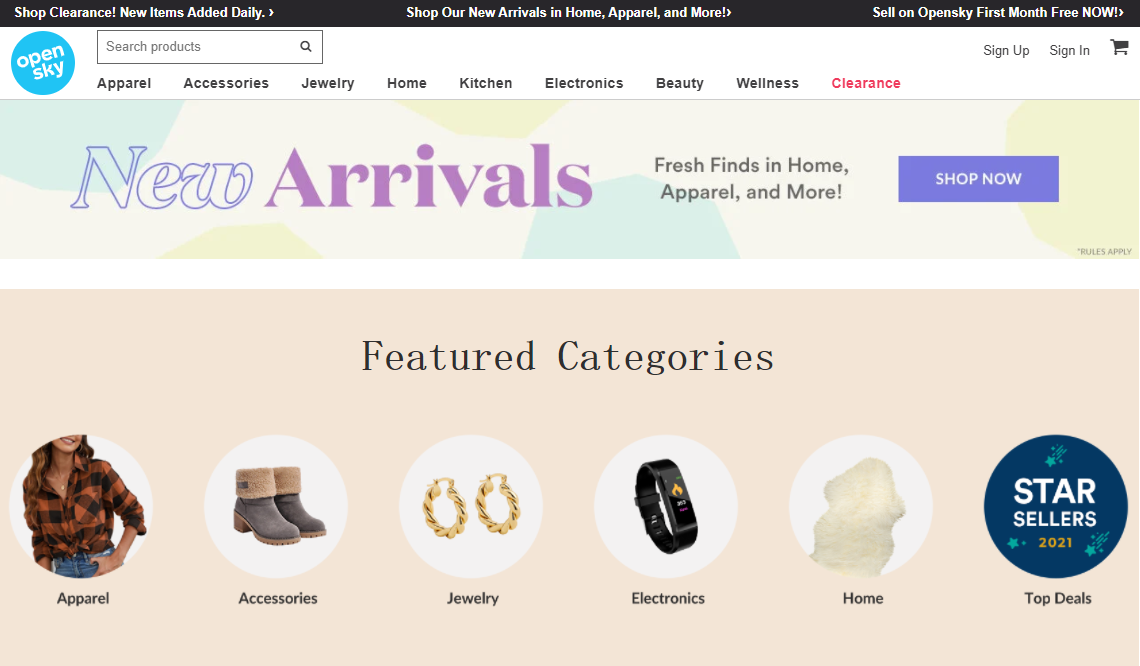Open the Beauty navigation category
1140x666 pixels.
680,83
